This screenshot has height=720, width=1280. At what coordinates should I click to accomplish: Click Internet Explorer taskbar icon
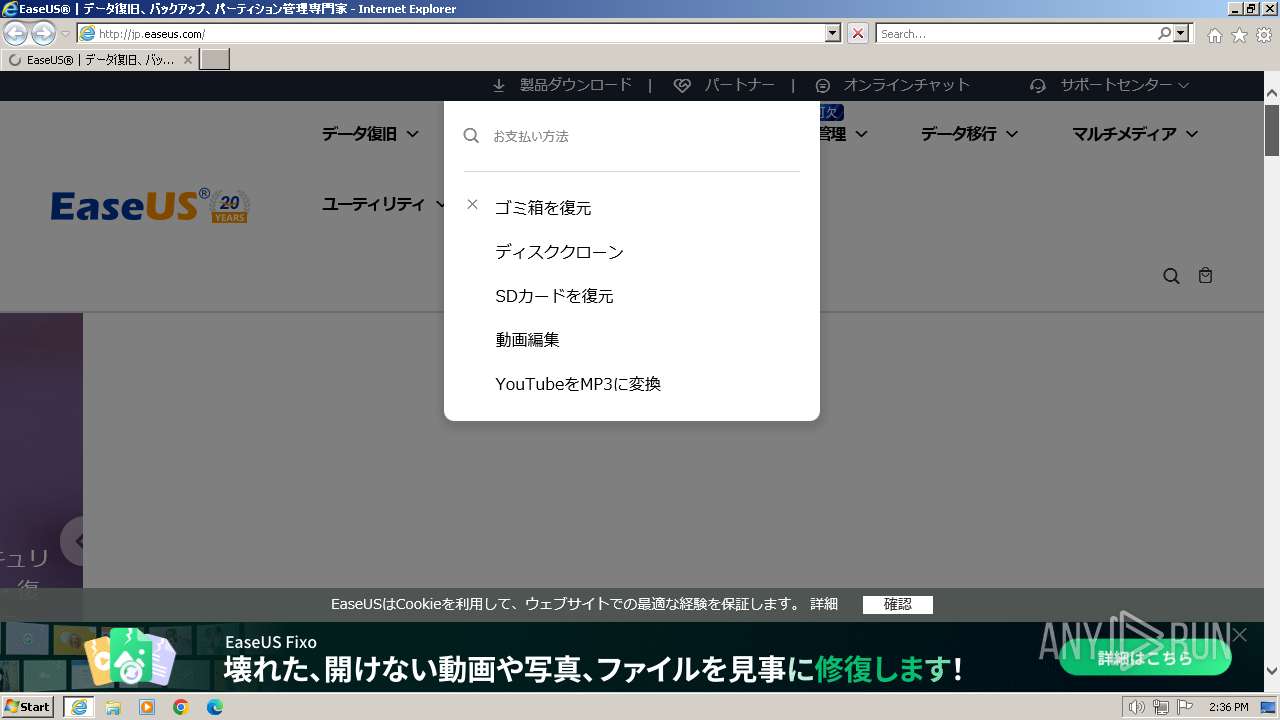click(x=79, y=707)
